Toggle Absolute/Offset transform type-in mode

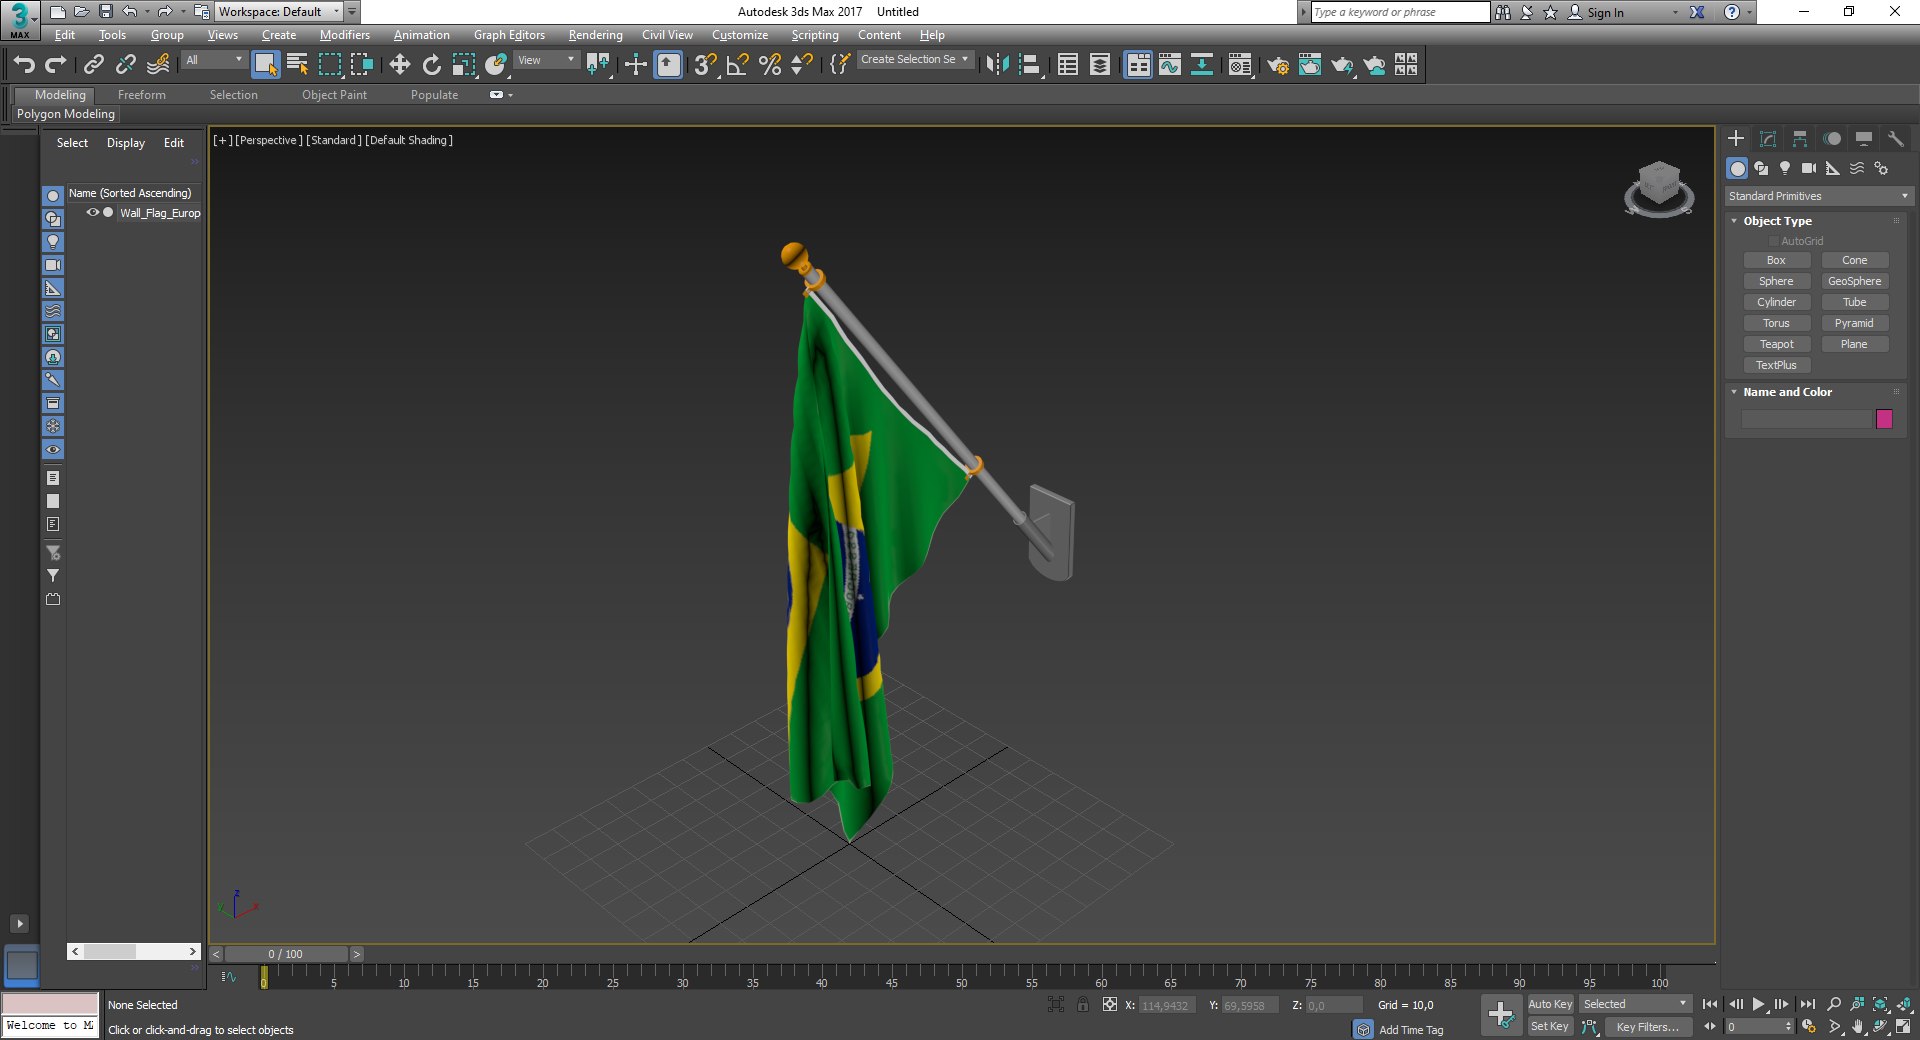tap(1110, 1005)
